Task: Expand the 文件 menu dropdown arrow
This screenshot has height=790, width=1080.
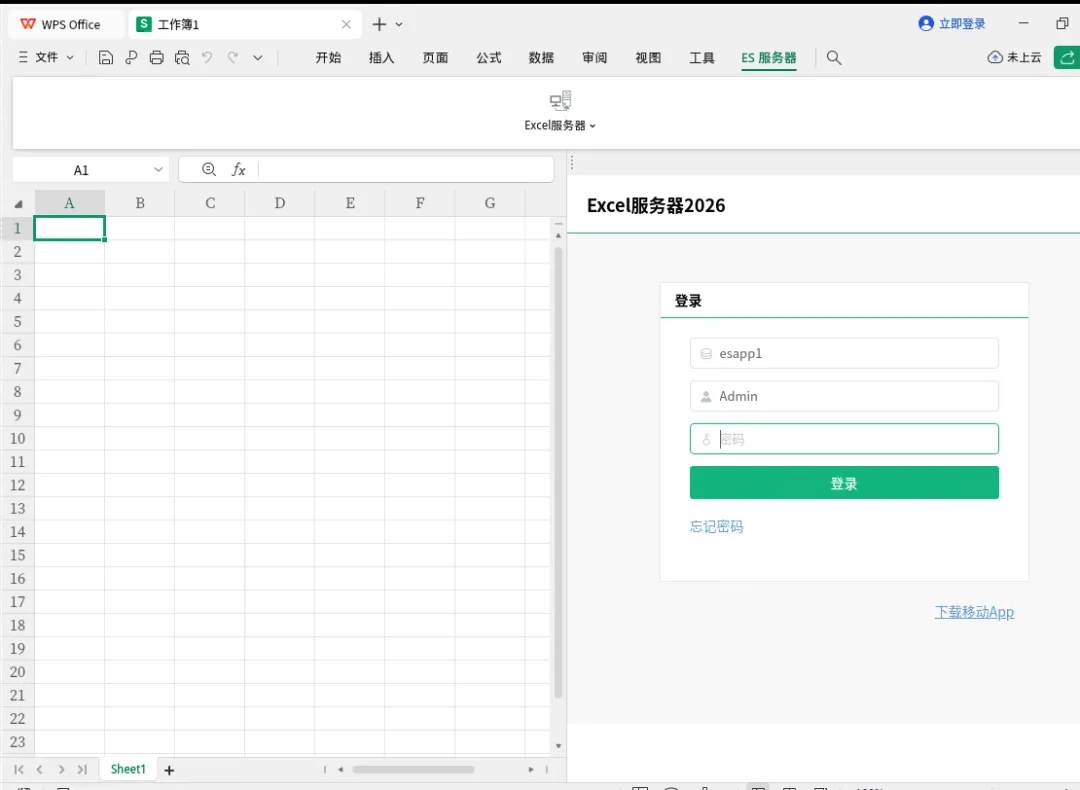Action: tap(70, 58)
